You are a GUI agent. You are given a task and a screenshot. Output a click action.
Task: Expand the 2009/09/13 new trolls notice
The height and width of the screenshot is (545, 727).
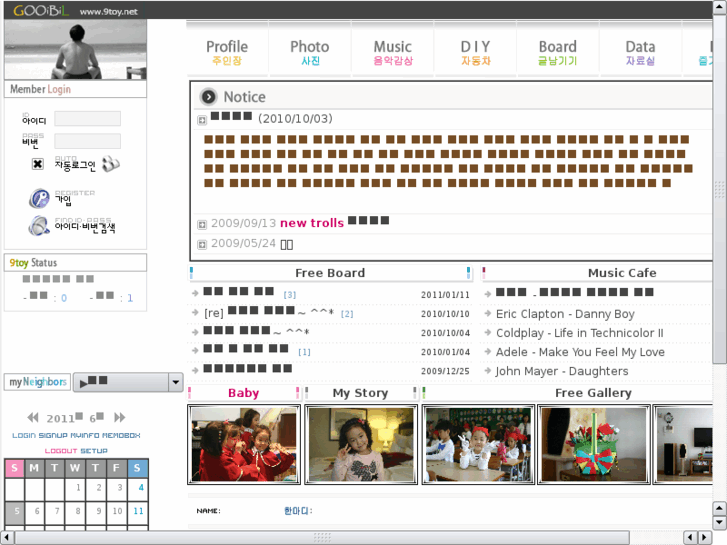coord(202,224)
